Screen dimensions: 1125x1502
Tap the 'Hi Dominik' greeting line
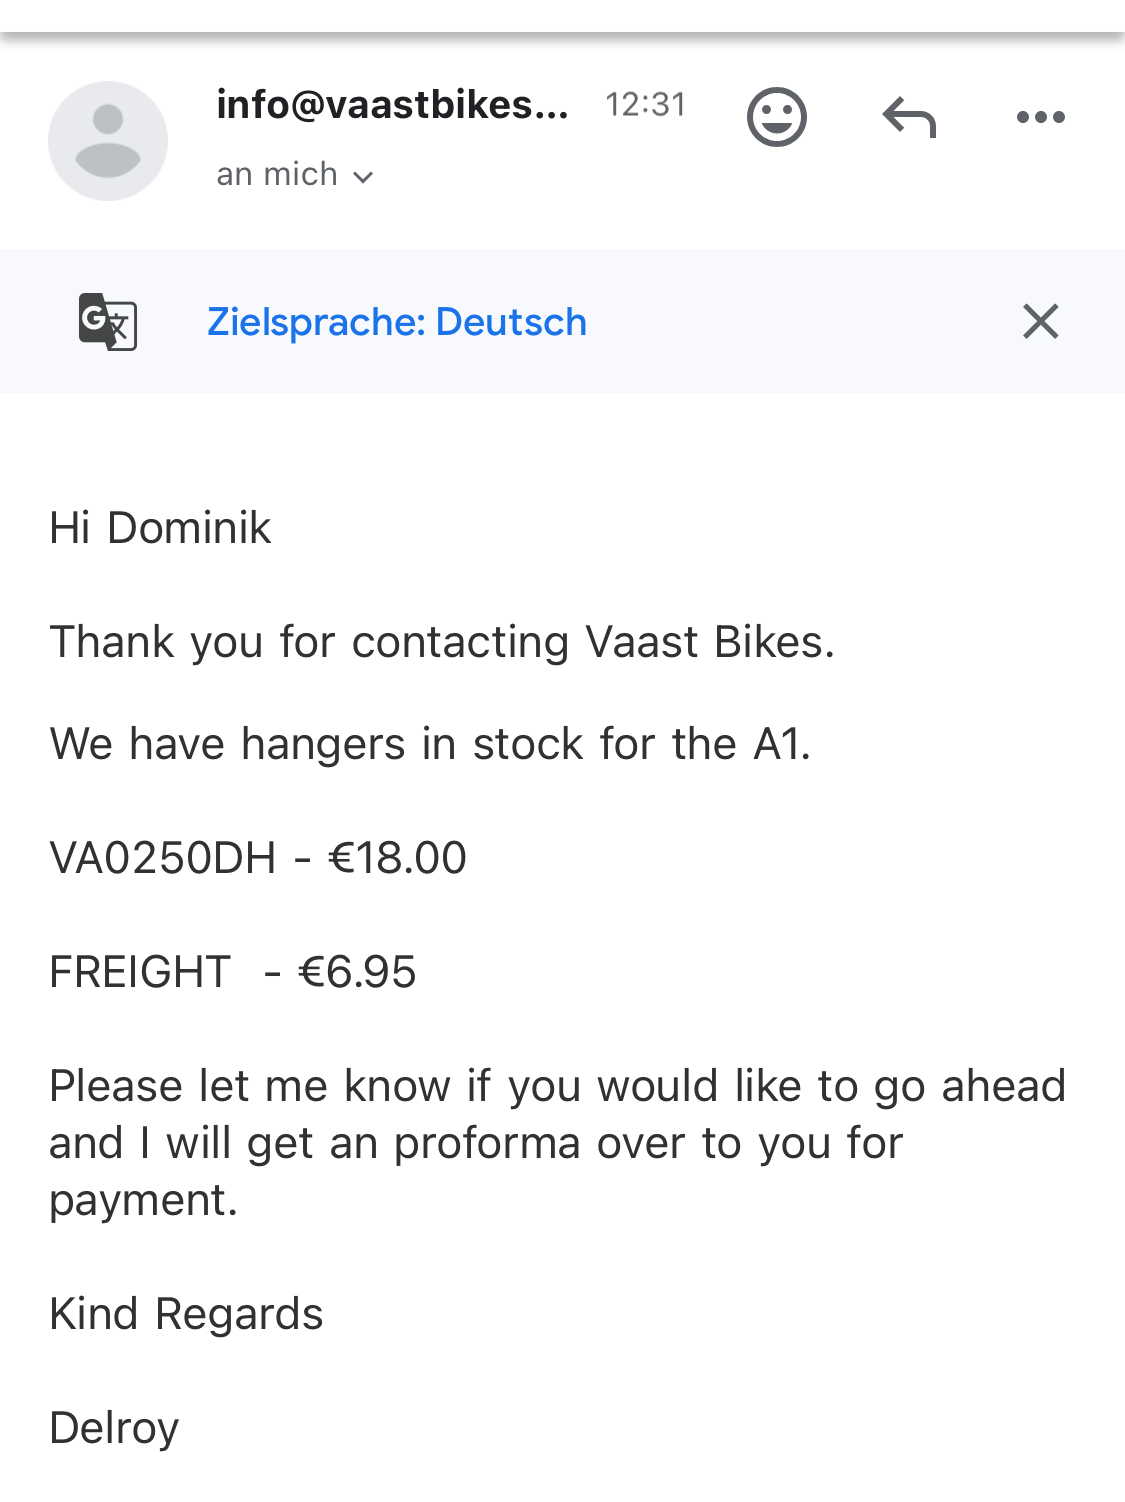[x=160, y=528]
